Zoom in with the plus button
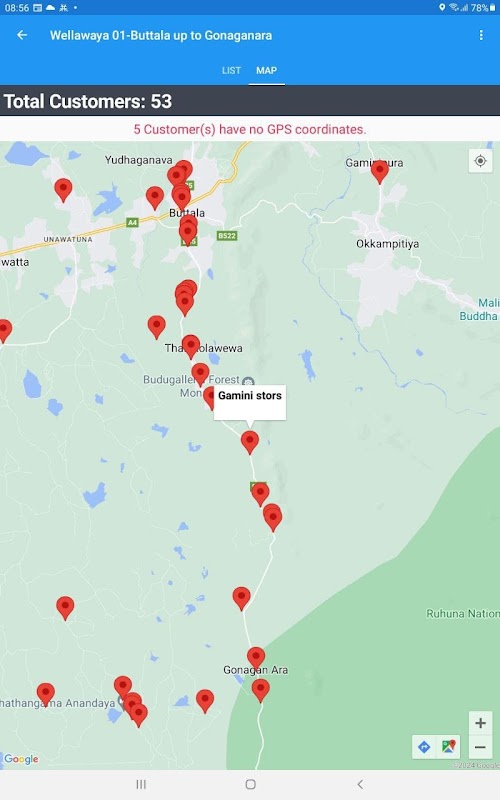 (x=480, y=723)
